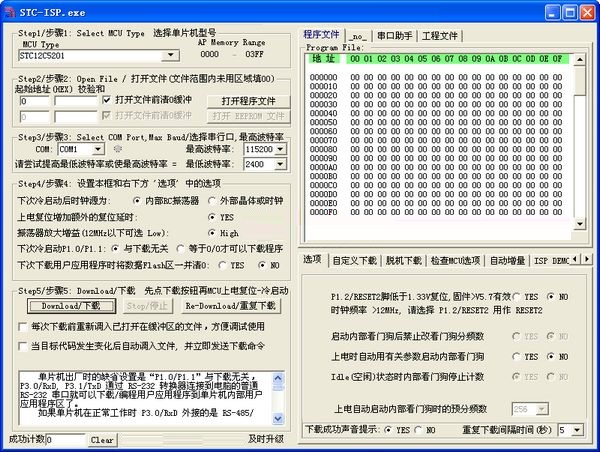
Task: Select NO for P1.2/RESET2 low voltage reset
Action: (551, 297)
